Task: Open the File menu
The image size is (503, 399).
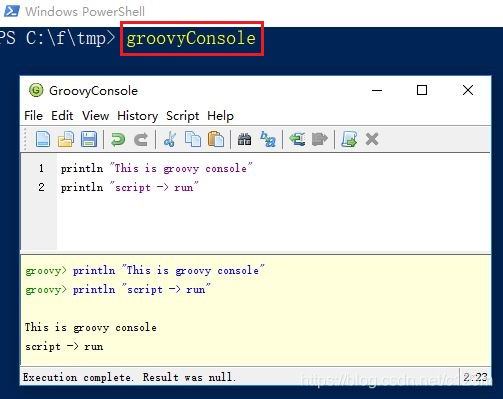Action: click(x=33, y=116)
